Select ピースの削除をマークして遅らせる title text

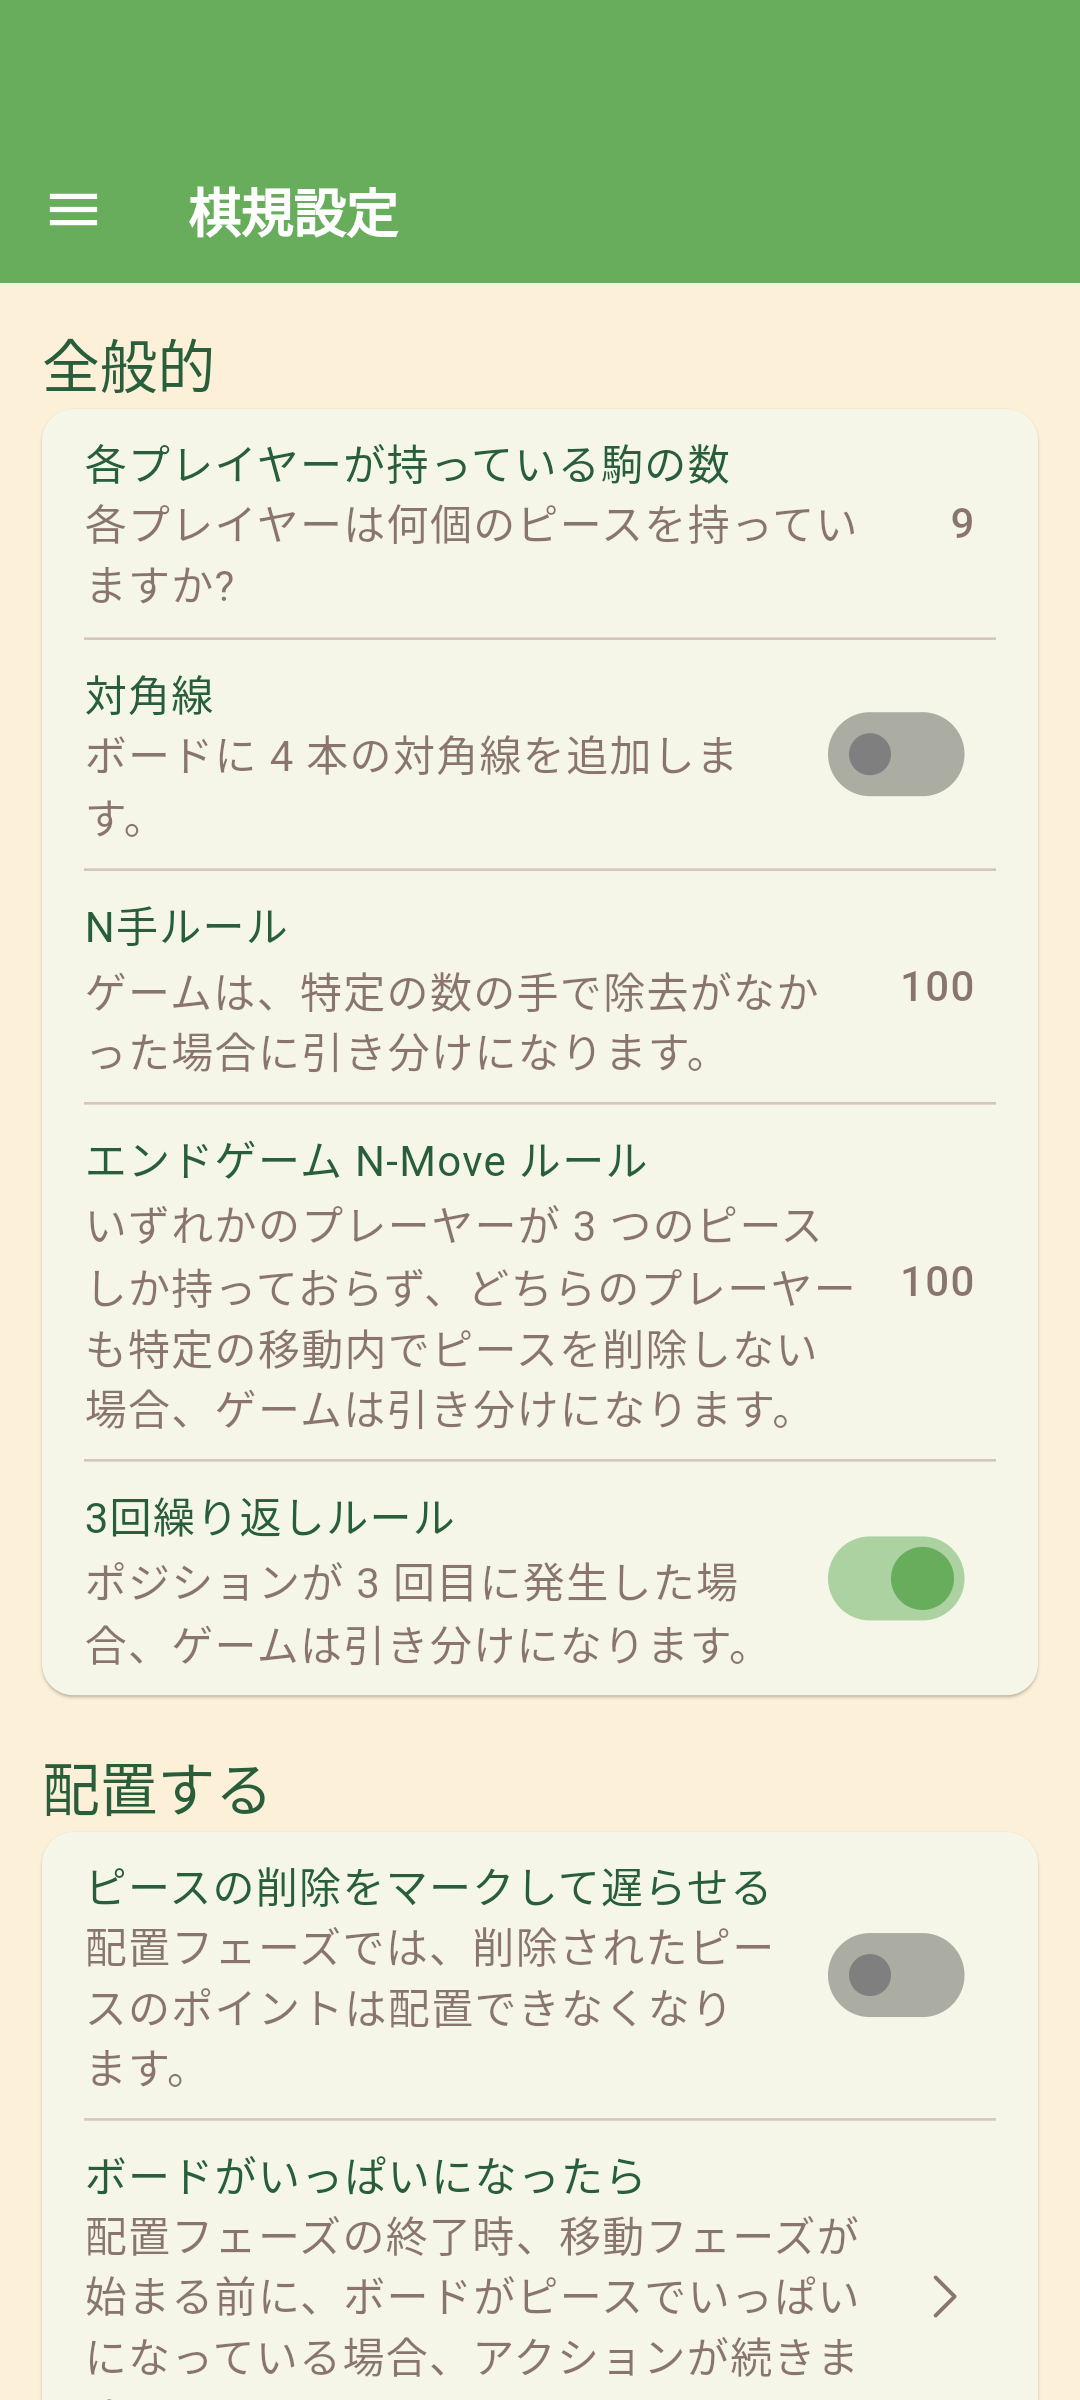point(428,1888)
